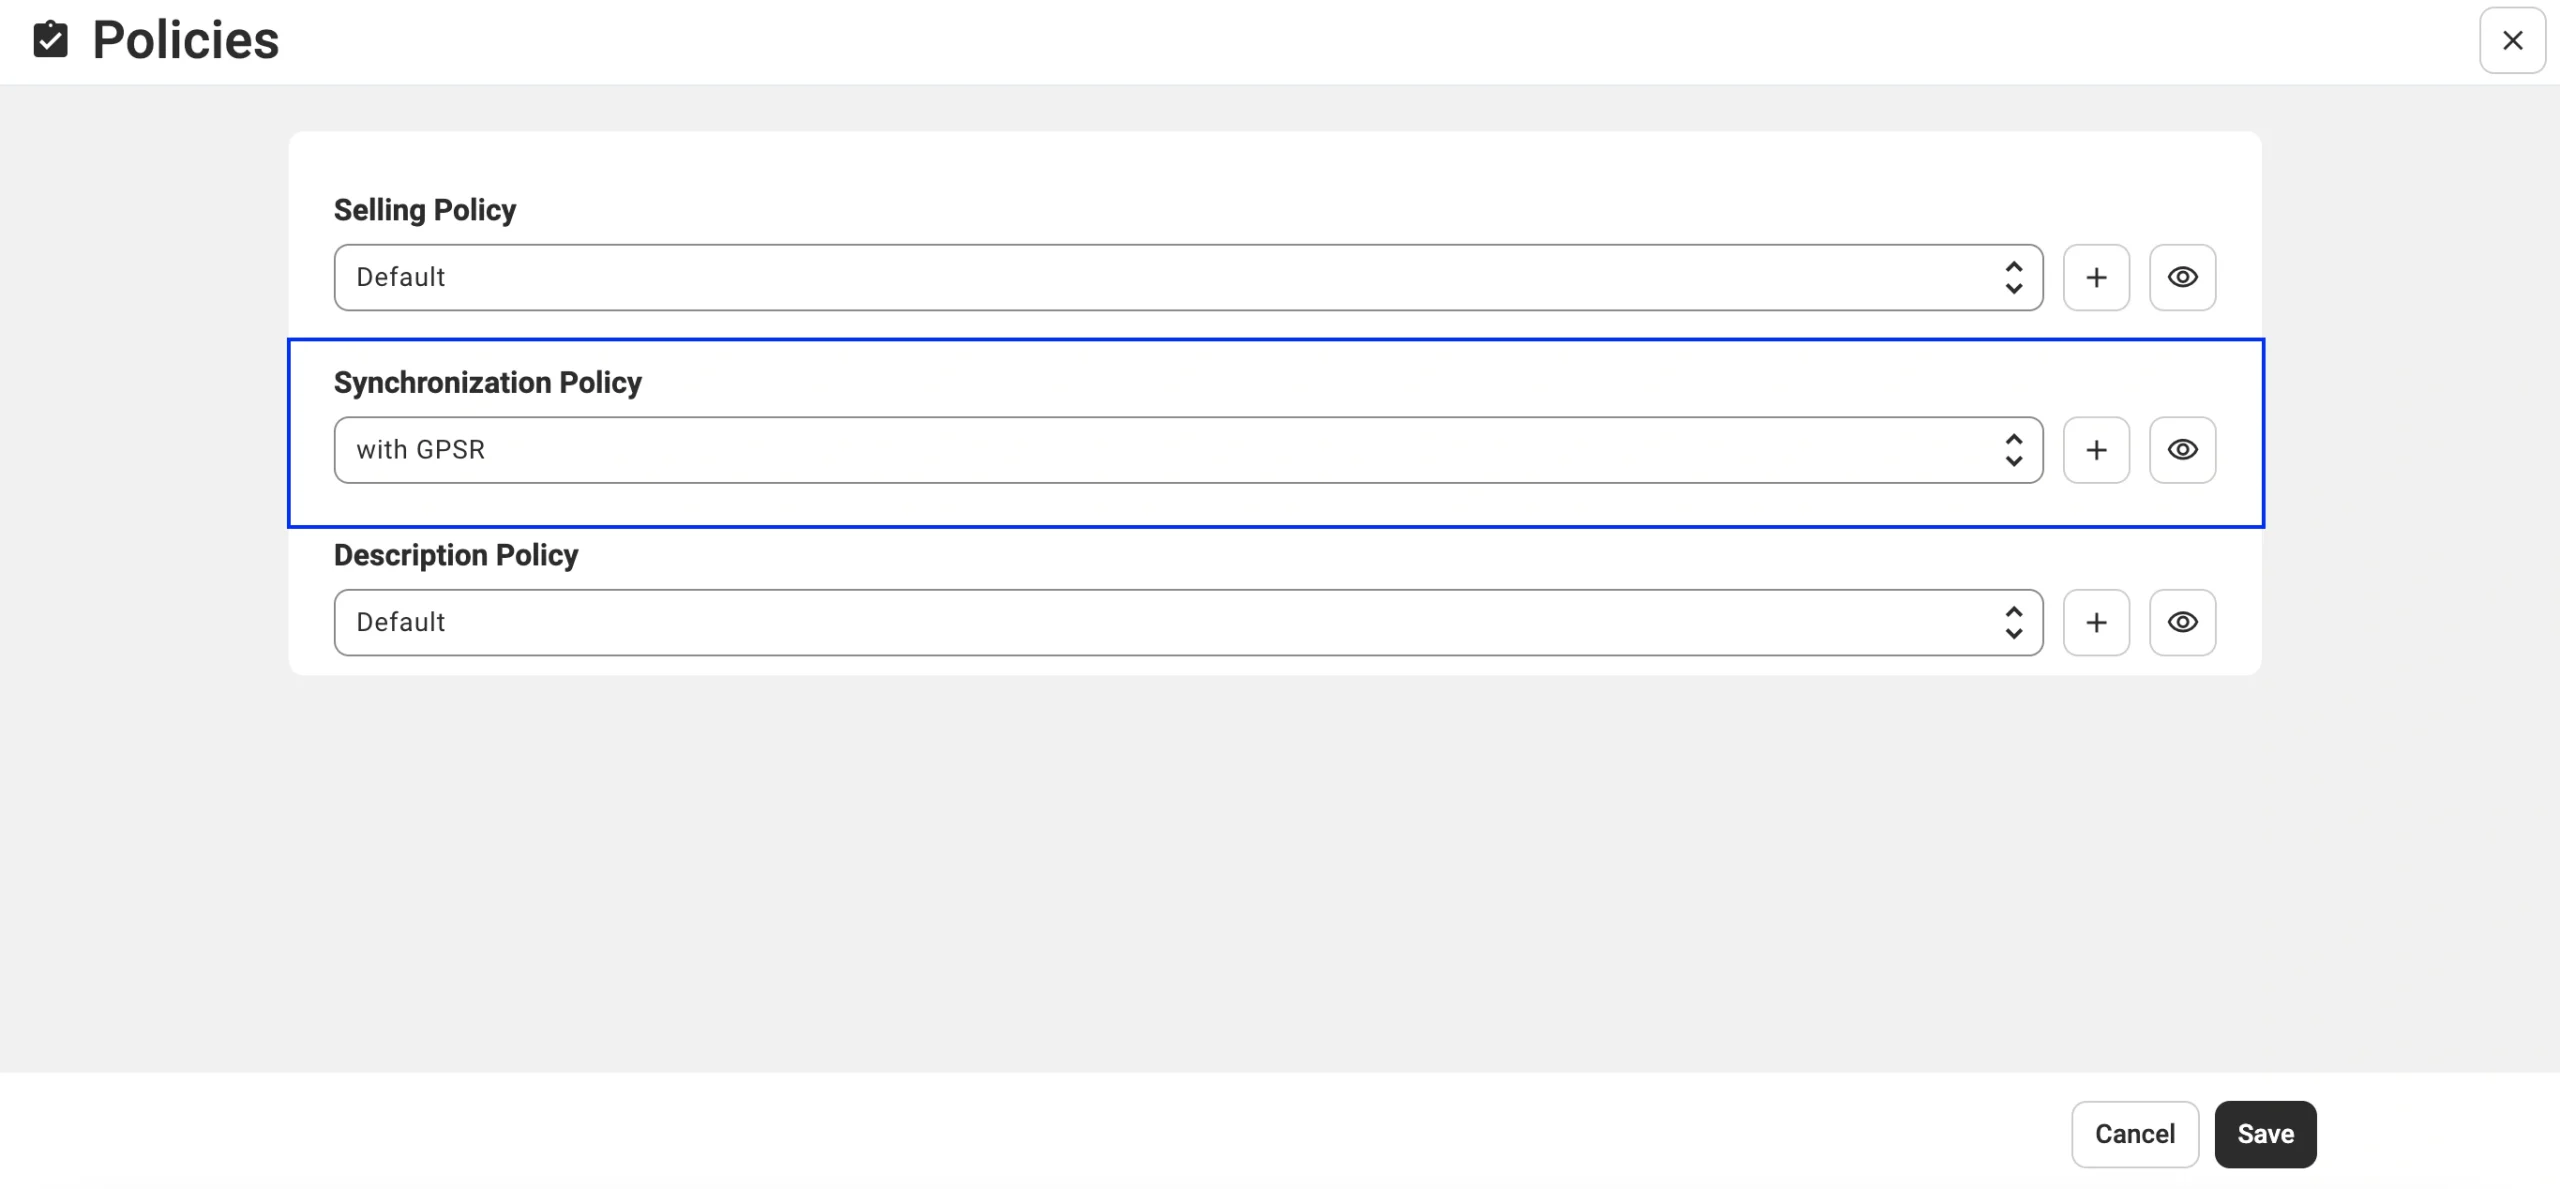Screen dimensions: 2560x1189
Task: View the Selling Policy using eye icon
Action: pos(2182,277)
